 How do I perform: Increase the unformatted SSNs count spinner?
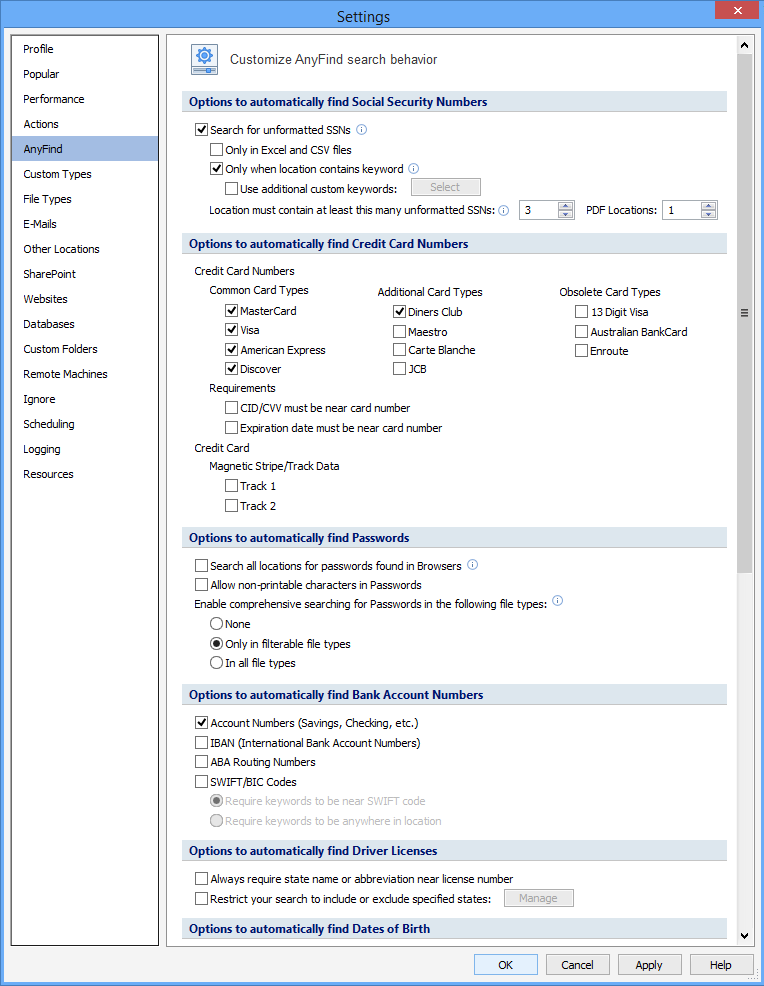tap(566, 206)
